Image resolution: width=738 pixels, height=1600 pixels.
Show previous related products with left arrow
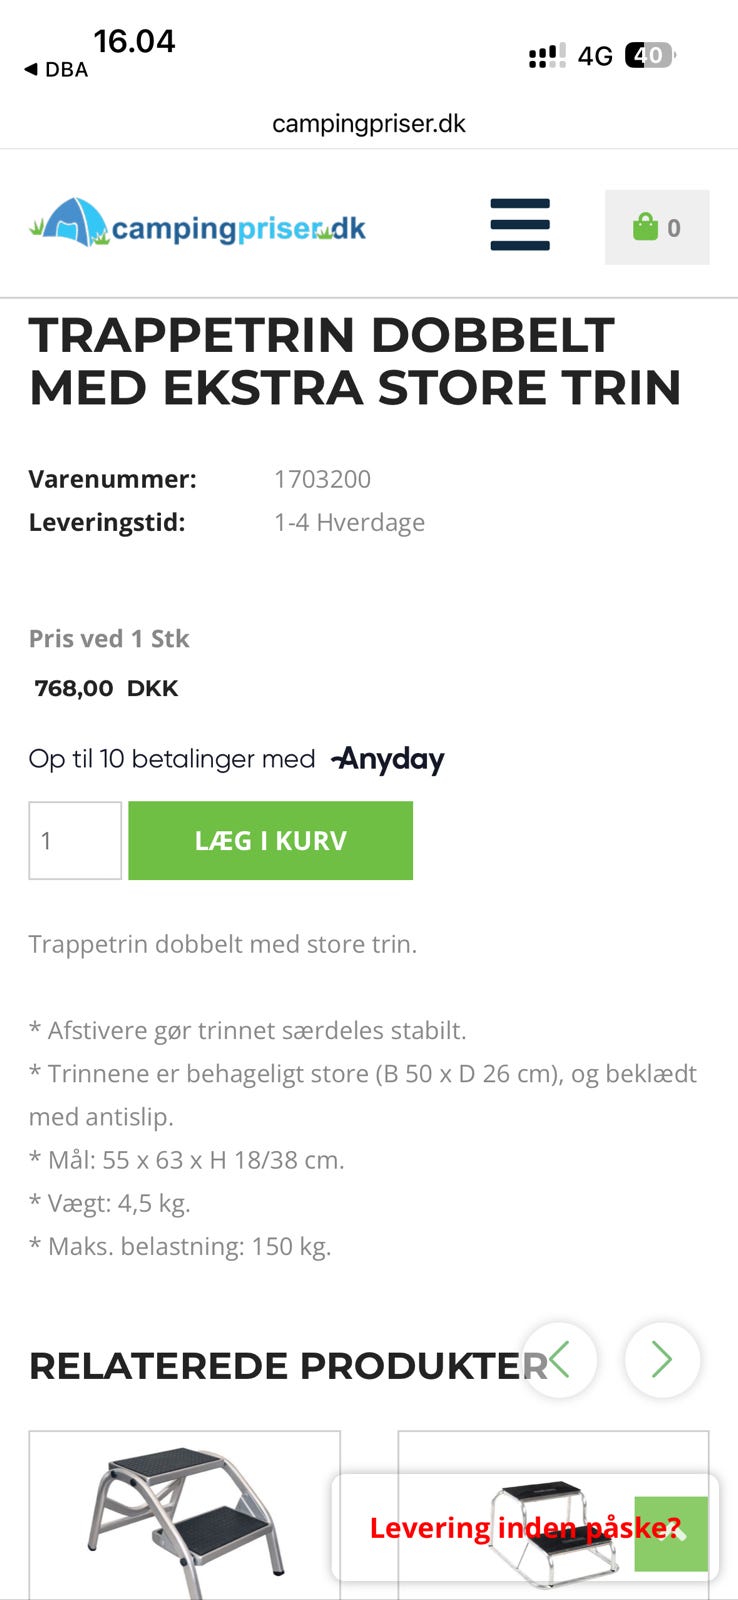(x=559, y=1360)
